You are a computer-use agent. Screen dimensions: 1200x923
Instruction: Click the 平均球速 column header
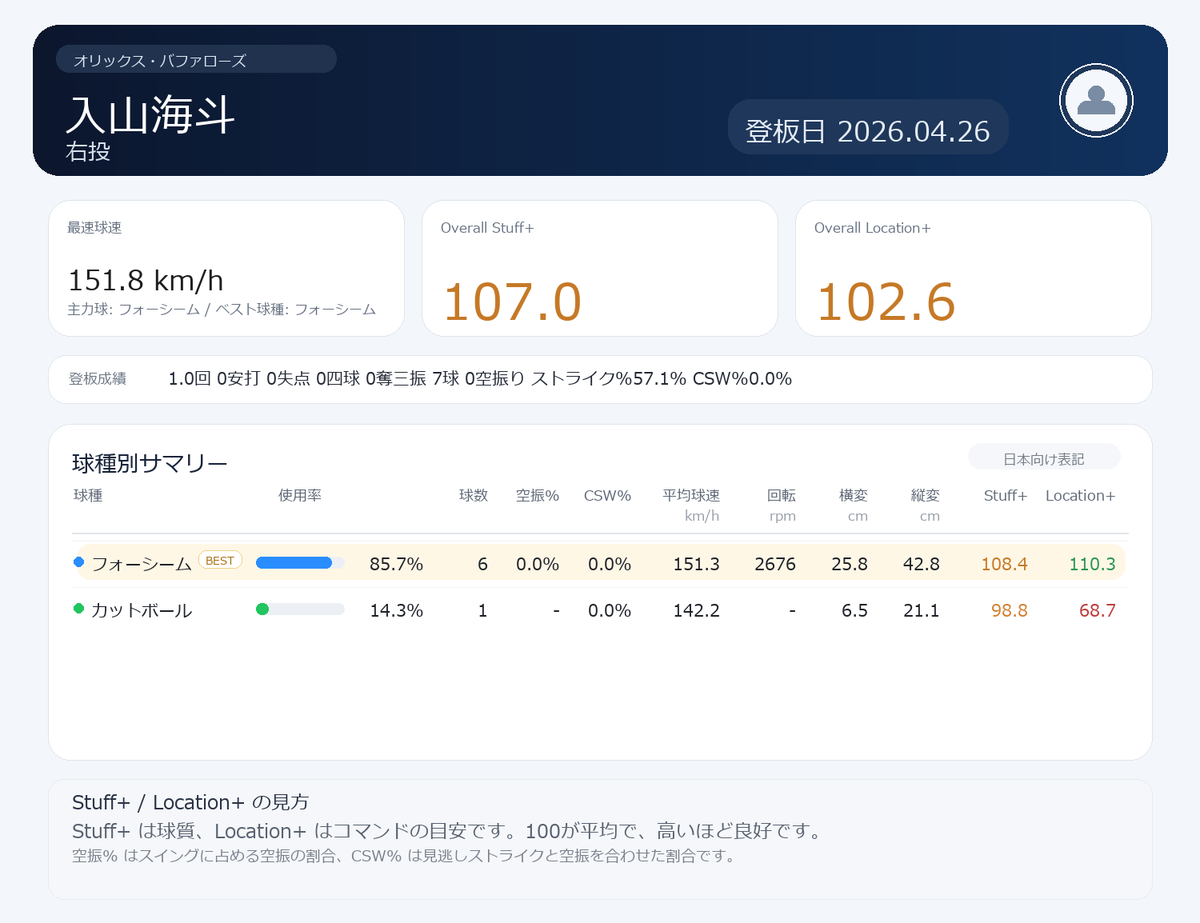(691, 495)
